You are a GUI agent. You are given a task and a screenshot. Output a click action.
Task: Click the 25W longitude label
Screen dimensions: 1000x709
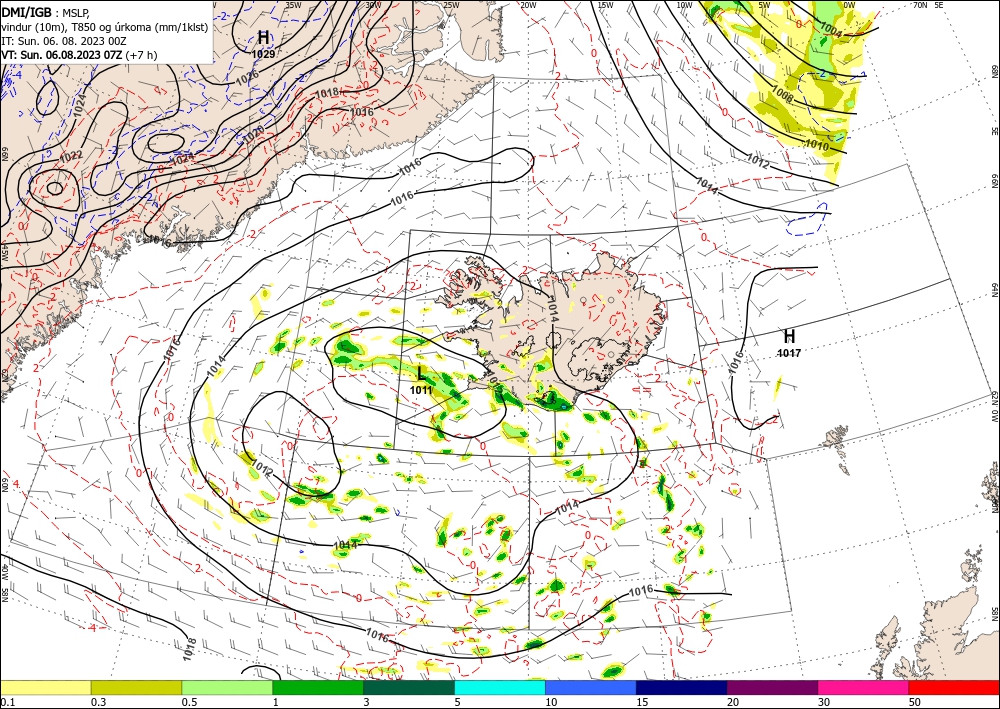coord(451,5)
